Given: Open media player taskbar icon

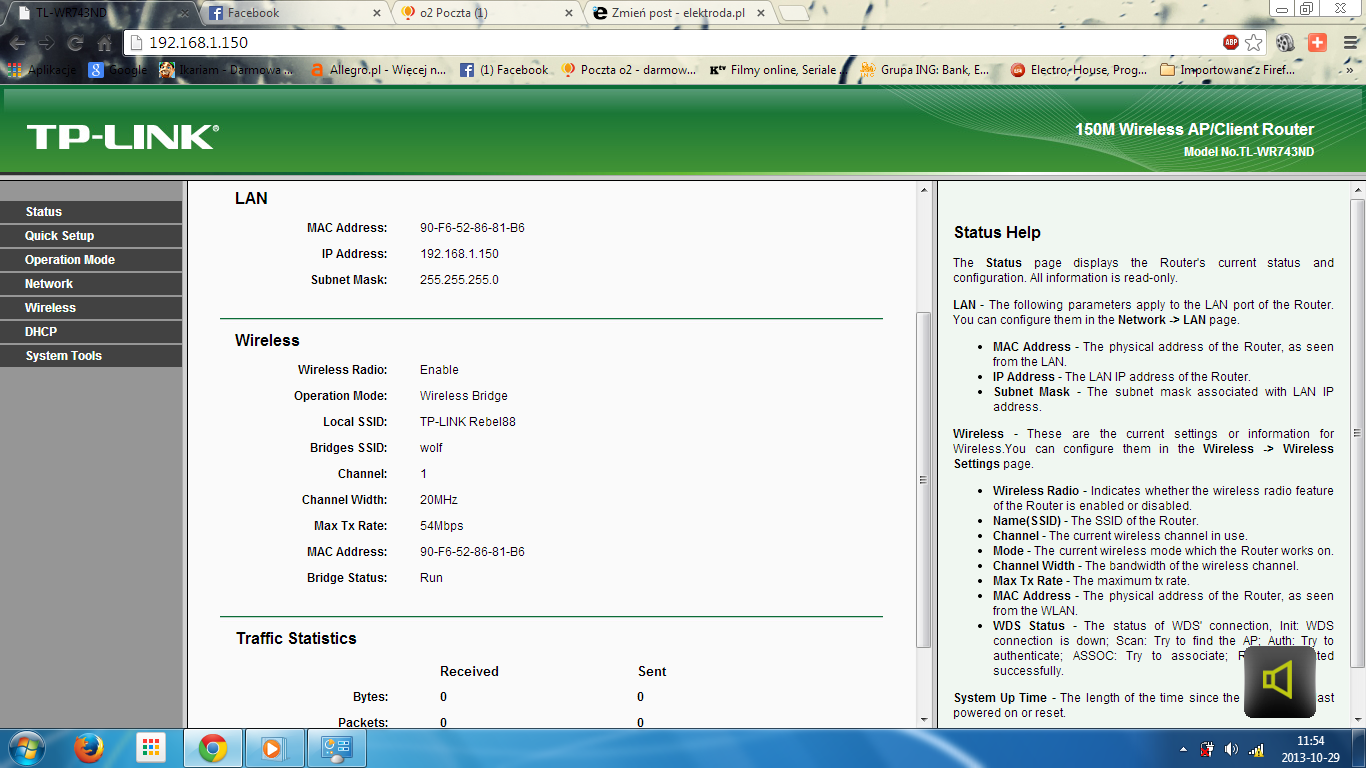Looking at the screenshot, I should coord(273,748).
